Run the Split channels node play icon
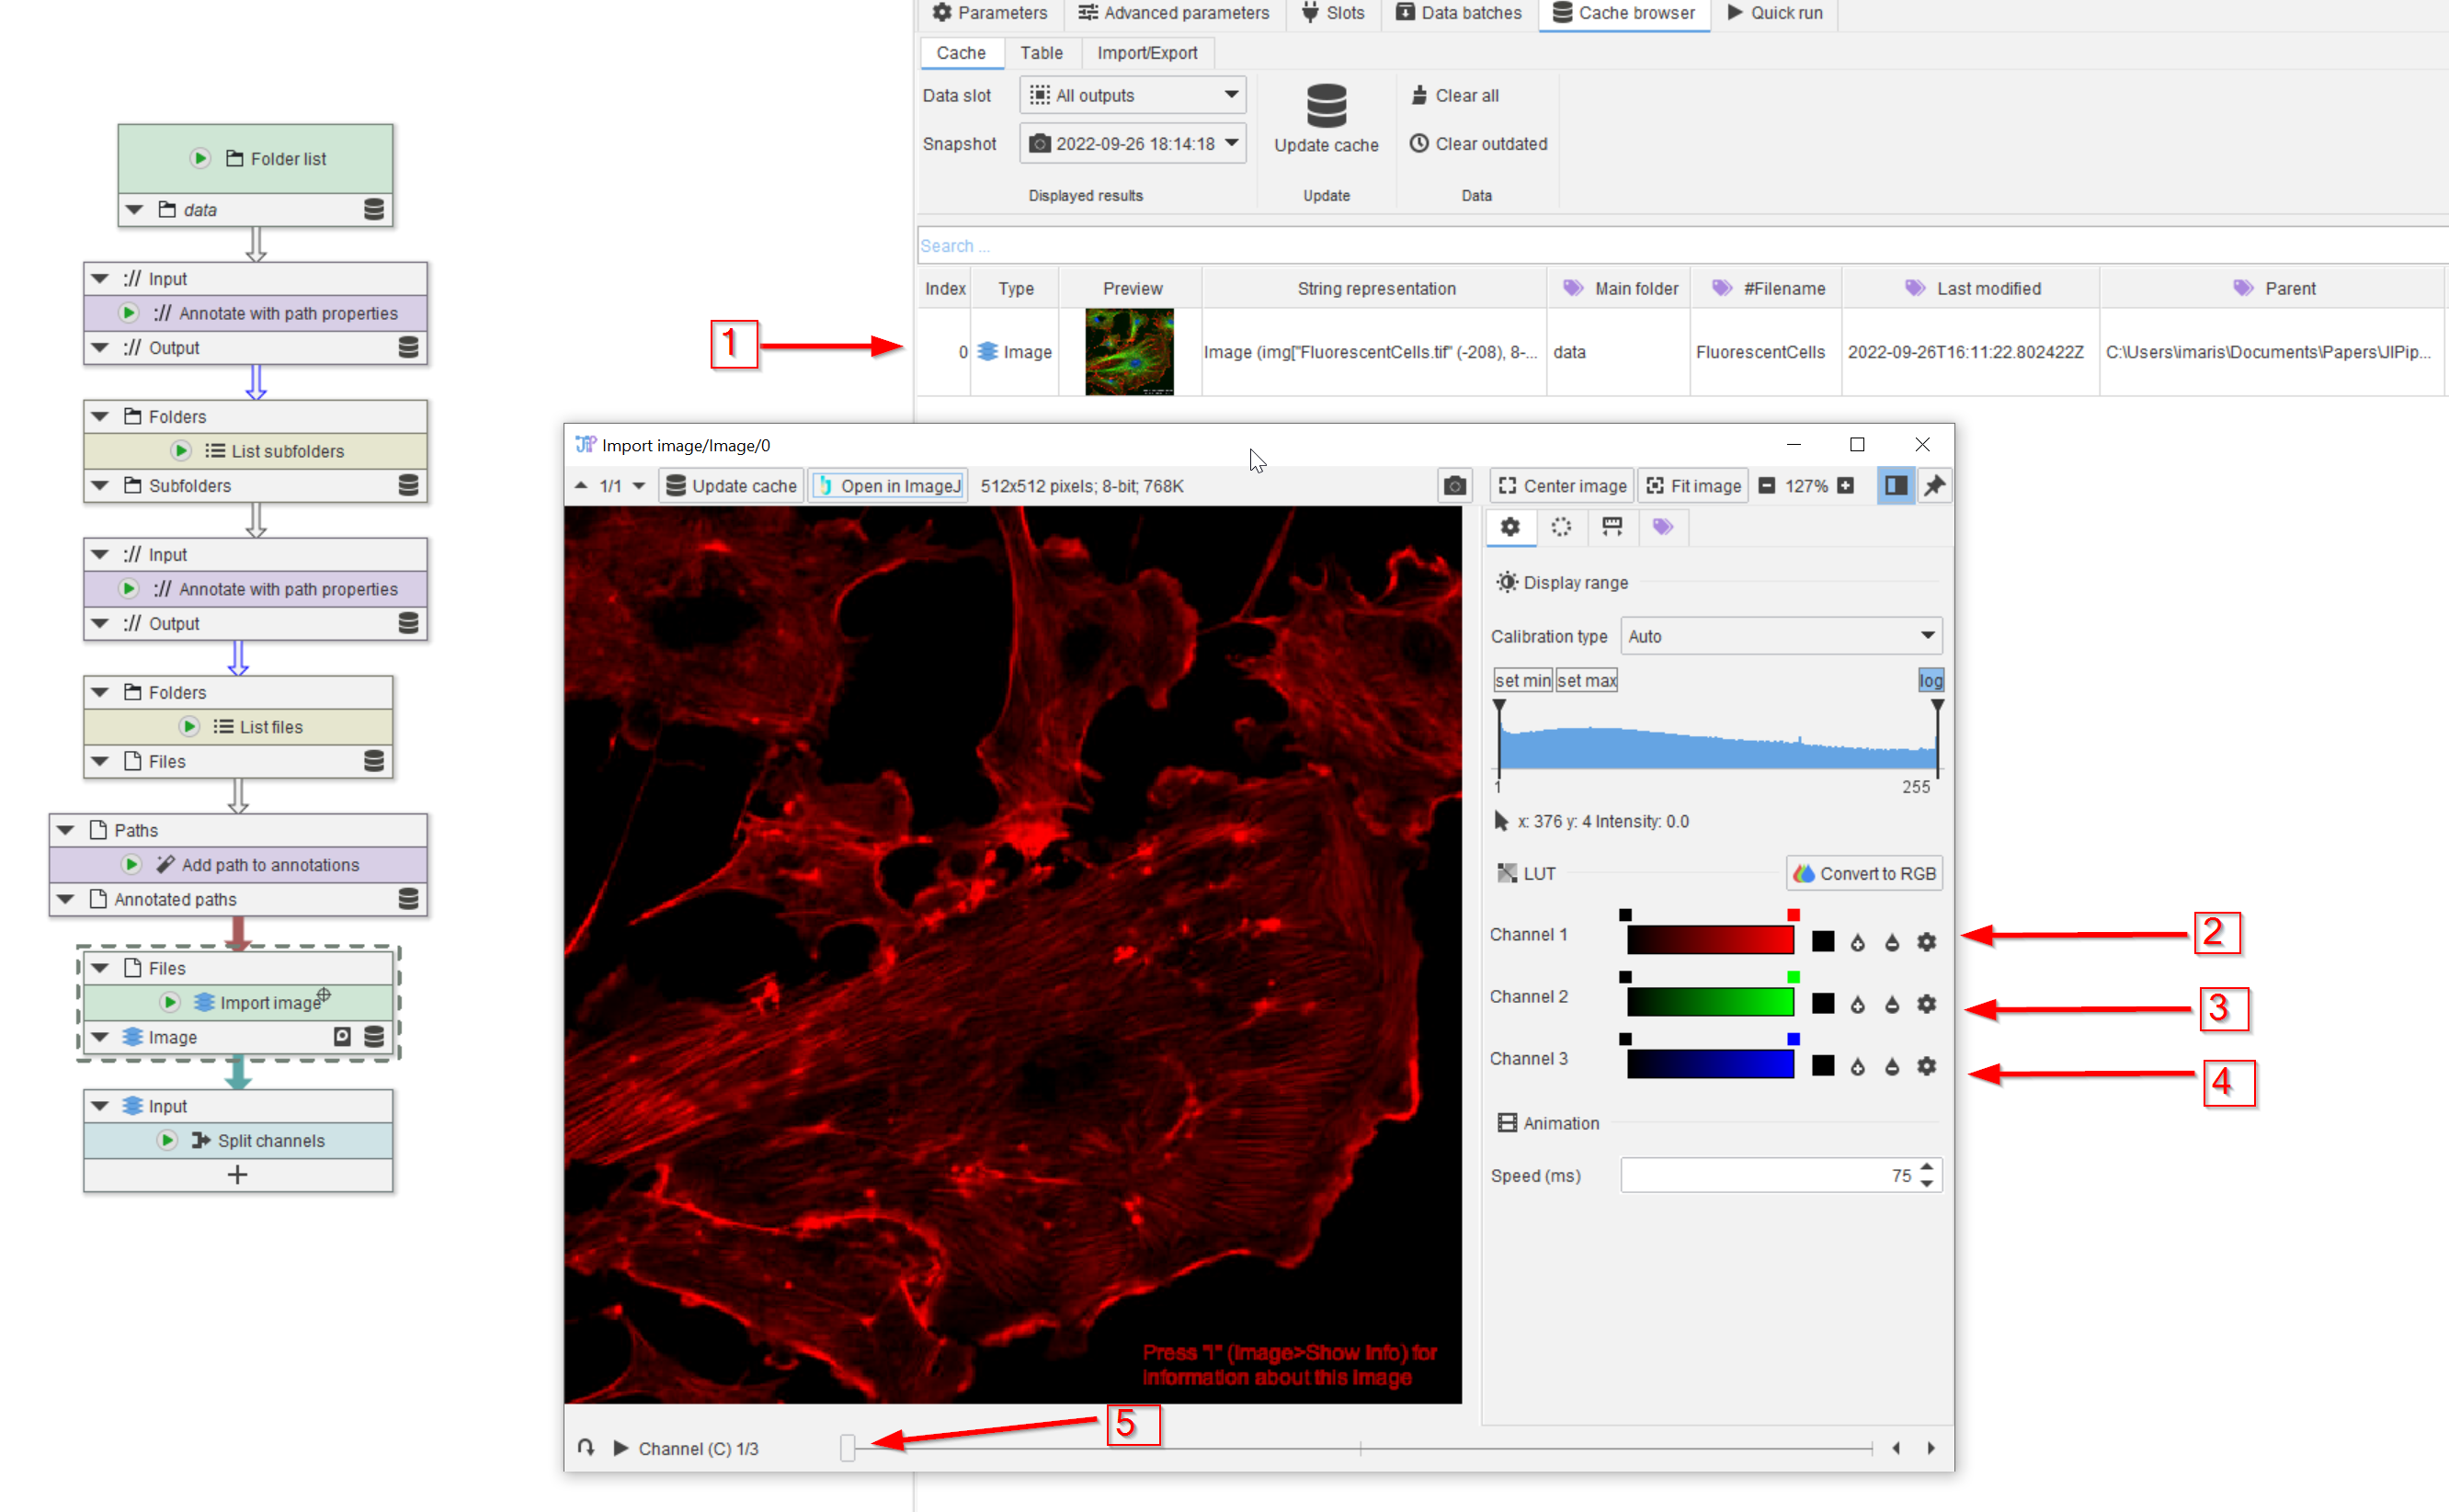The image size is (2449, 1512). click(168, 1140)
